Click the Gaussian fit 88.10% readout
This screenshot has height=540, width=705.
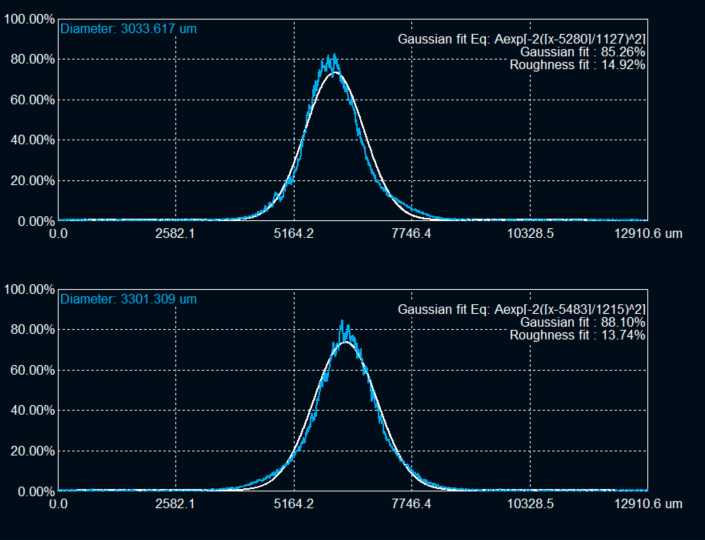pos(583,322)
